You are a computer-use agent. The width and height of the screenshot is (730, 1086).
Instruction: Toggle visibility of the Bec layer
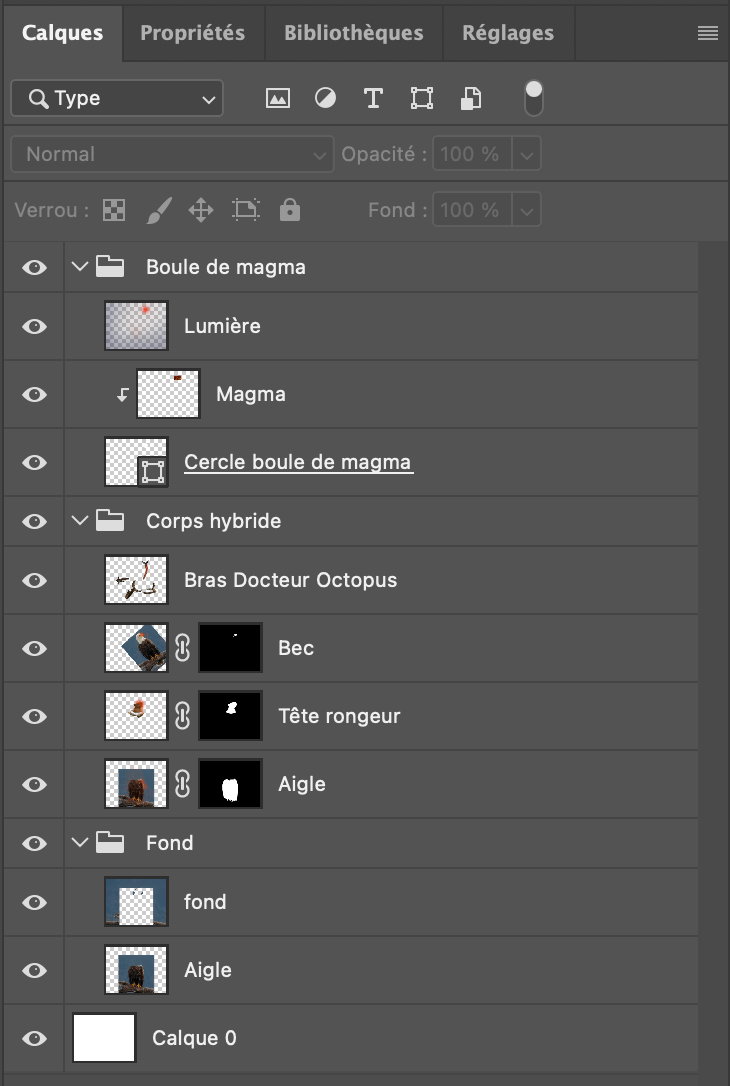coord(33,648)
